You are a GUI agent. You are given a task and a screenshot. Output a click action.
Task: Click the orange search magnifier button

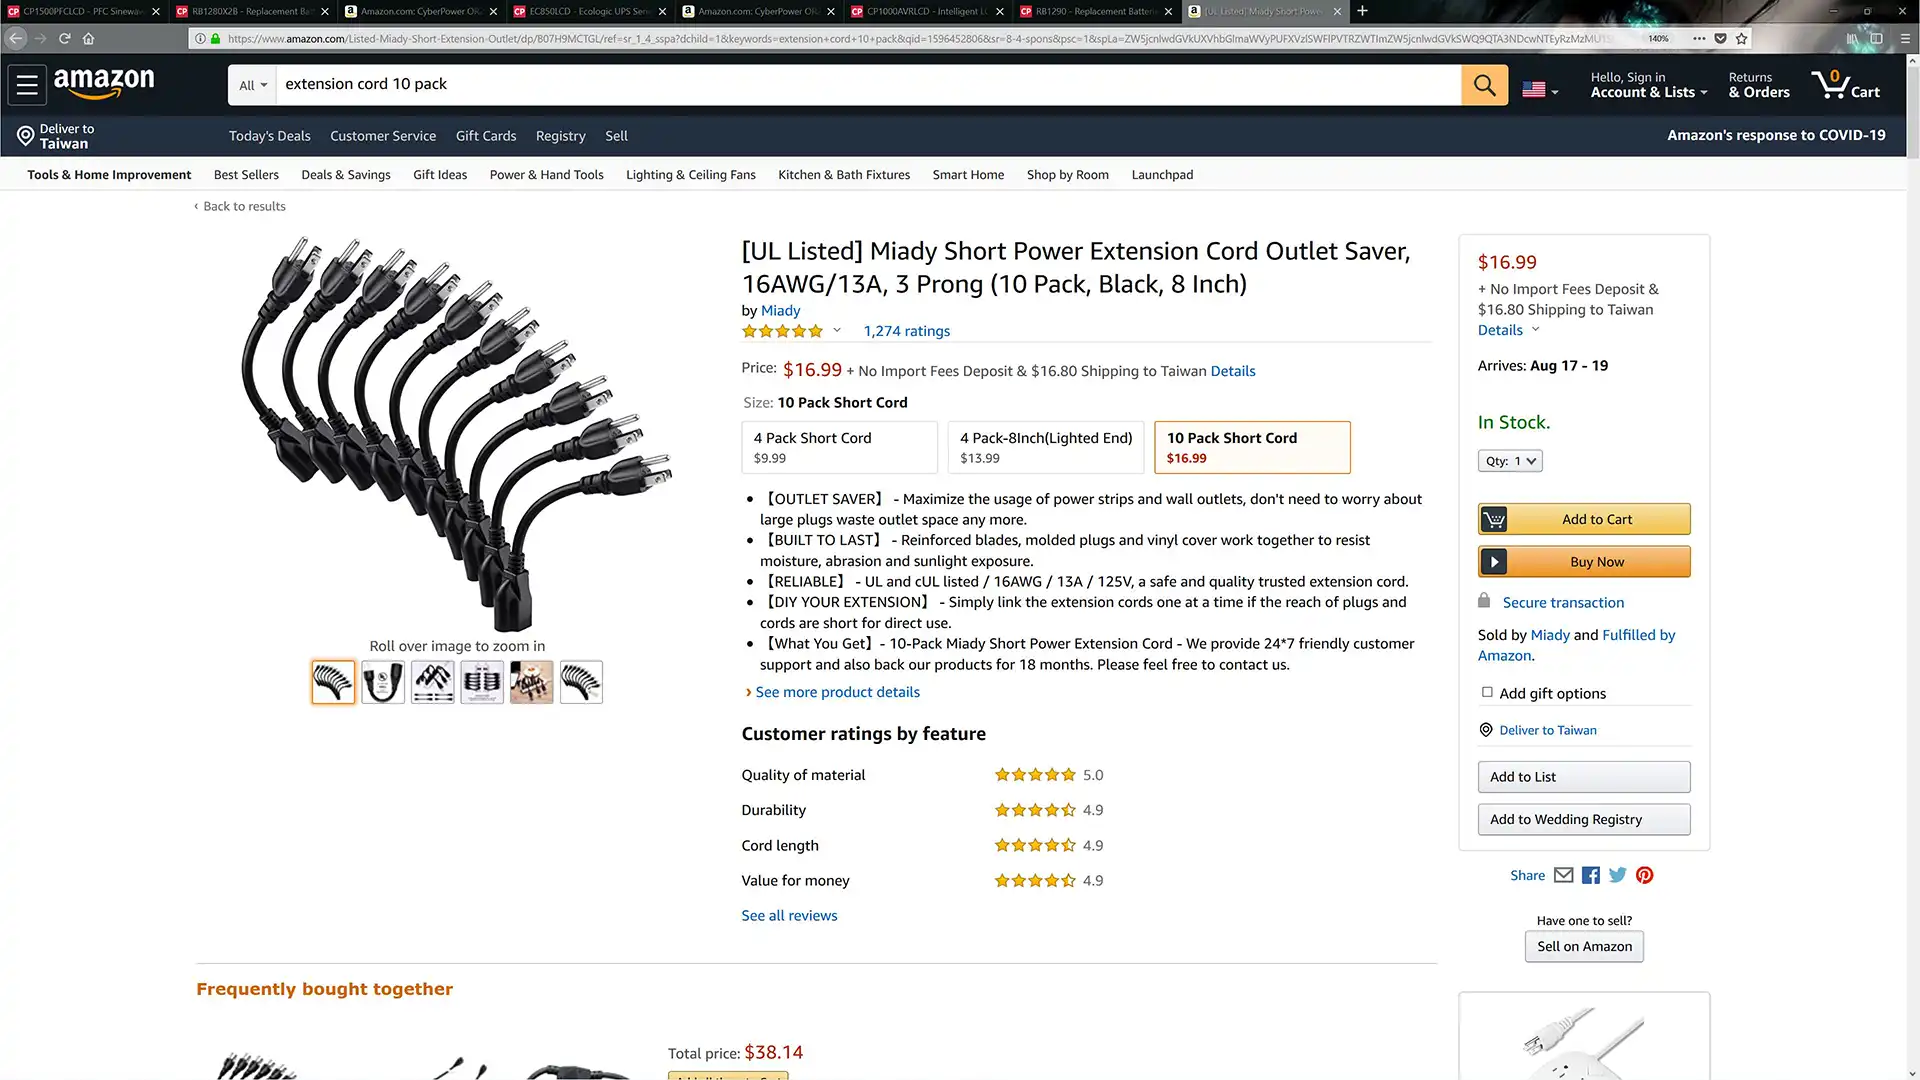1484,85
